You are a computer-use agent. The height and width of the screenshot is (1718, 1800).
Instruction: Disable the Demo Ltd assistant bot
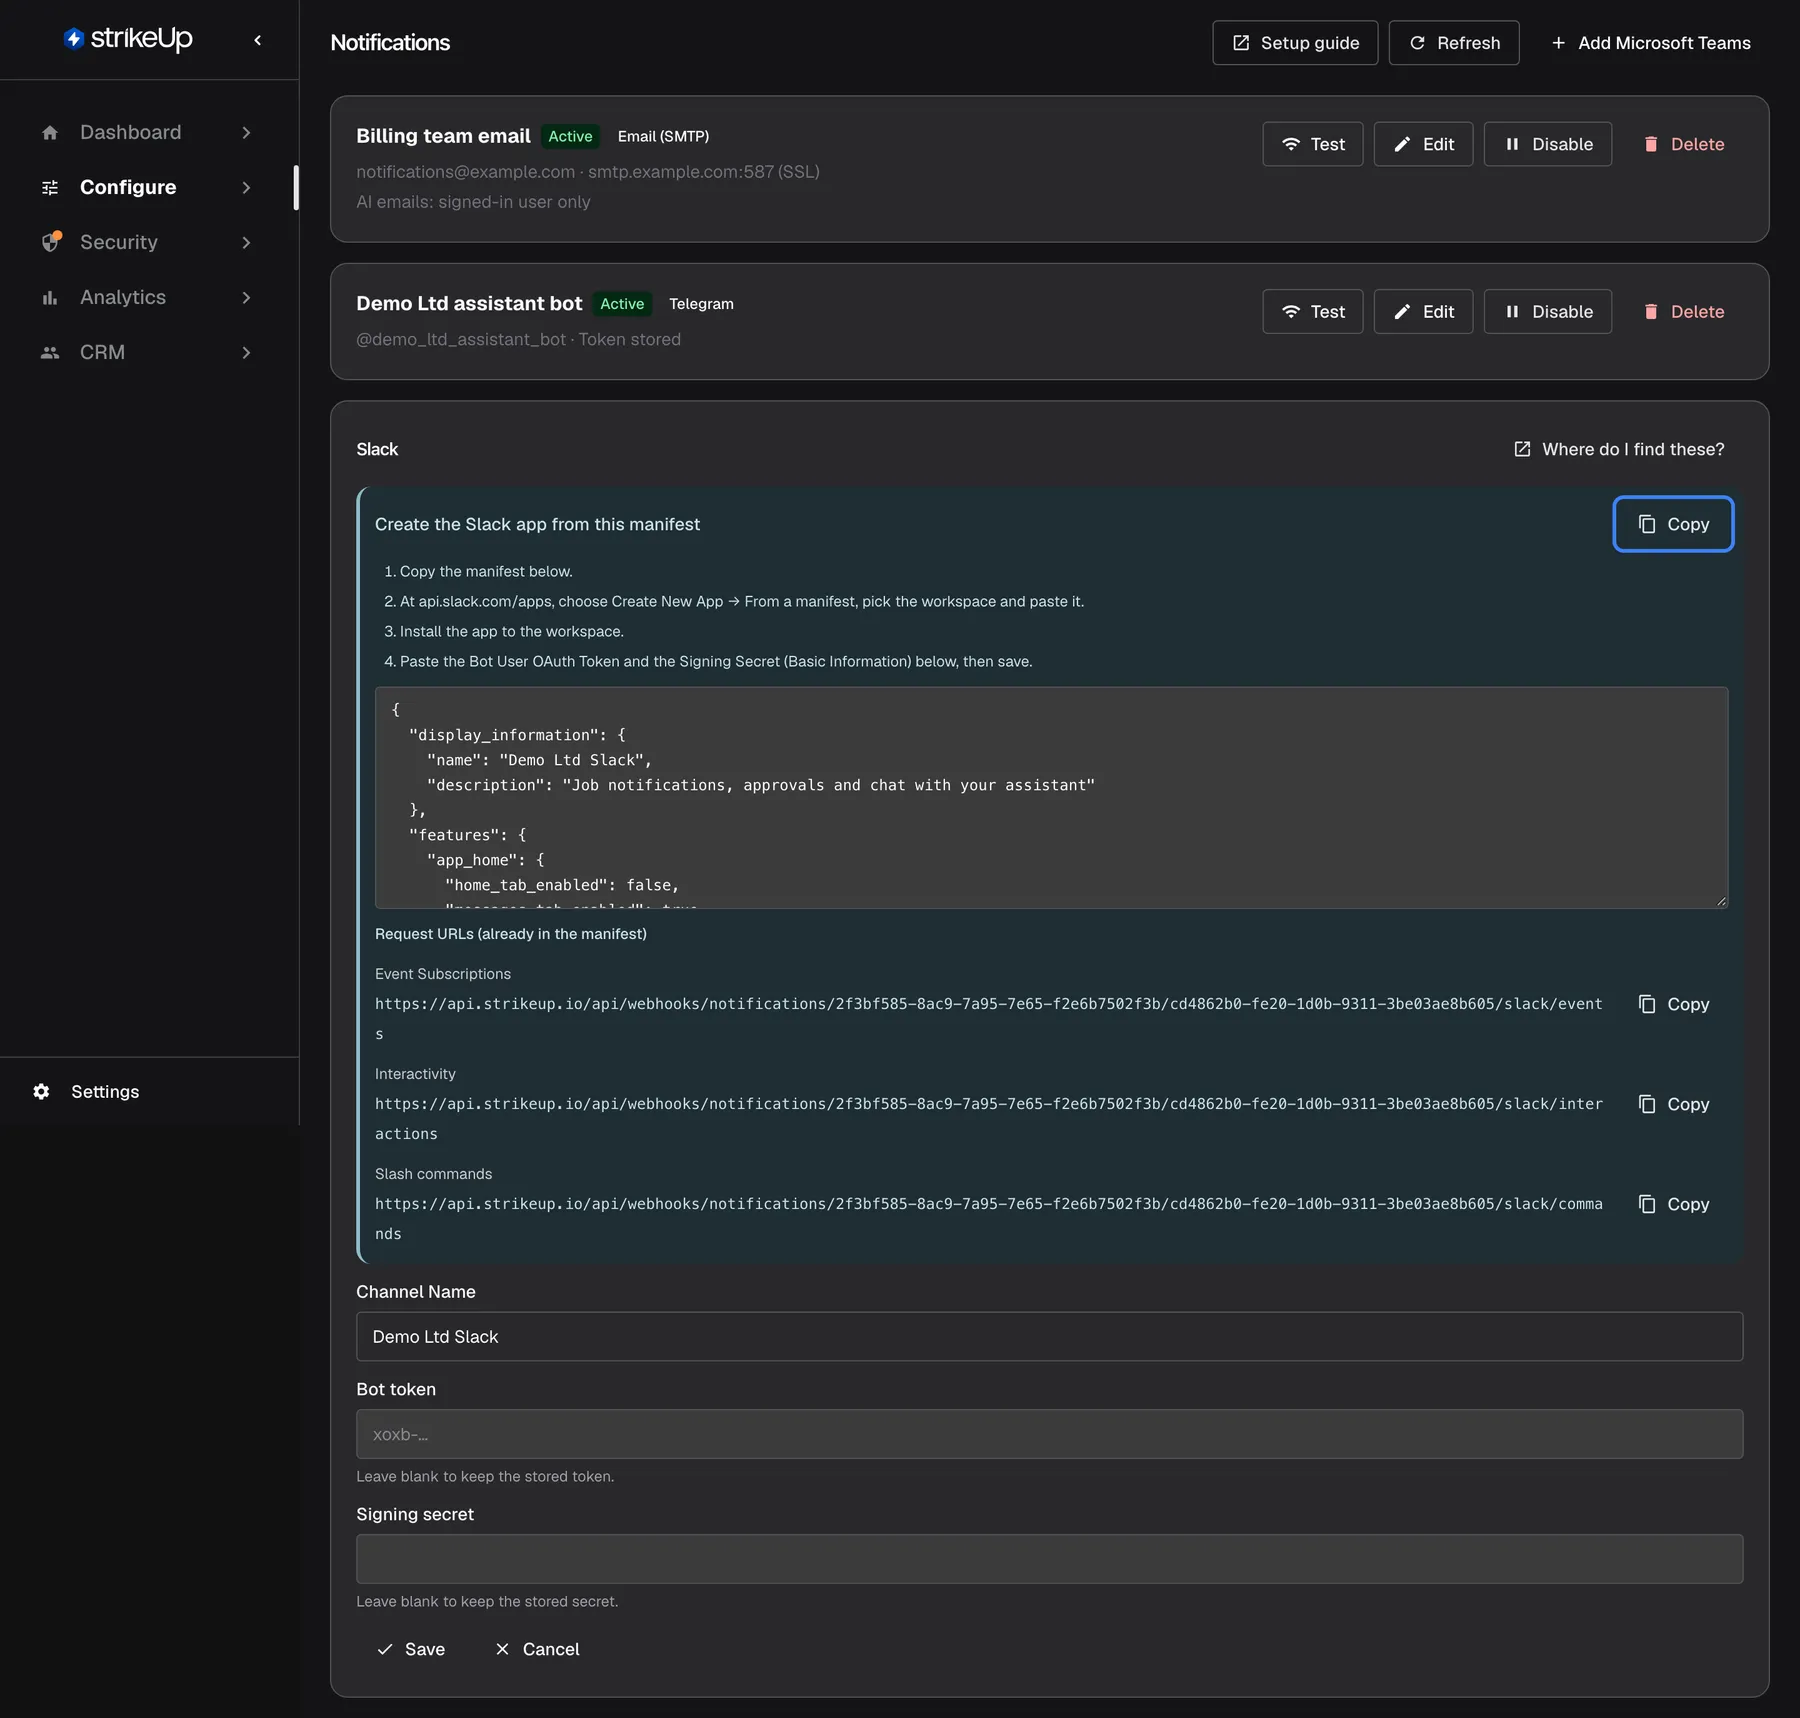(1548, 311)
